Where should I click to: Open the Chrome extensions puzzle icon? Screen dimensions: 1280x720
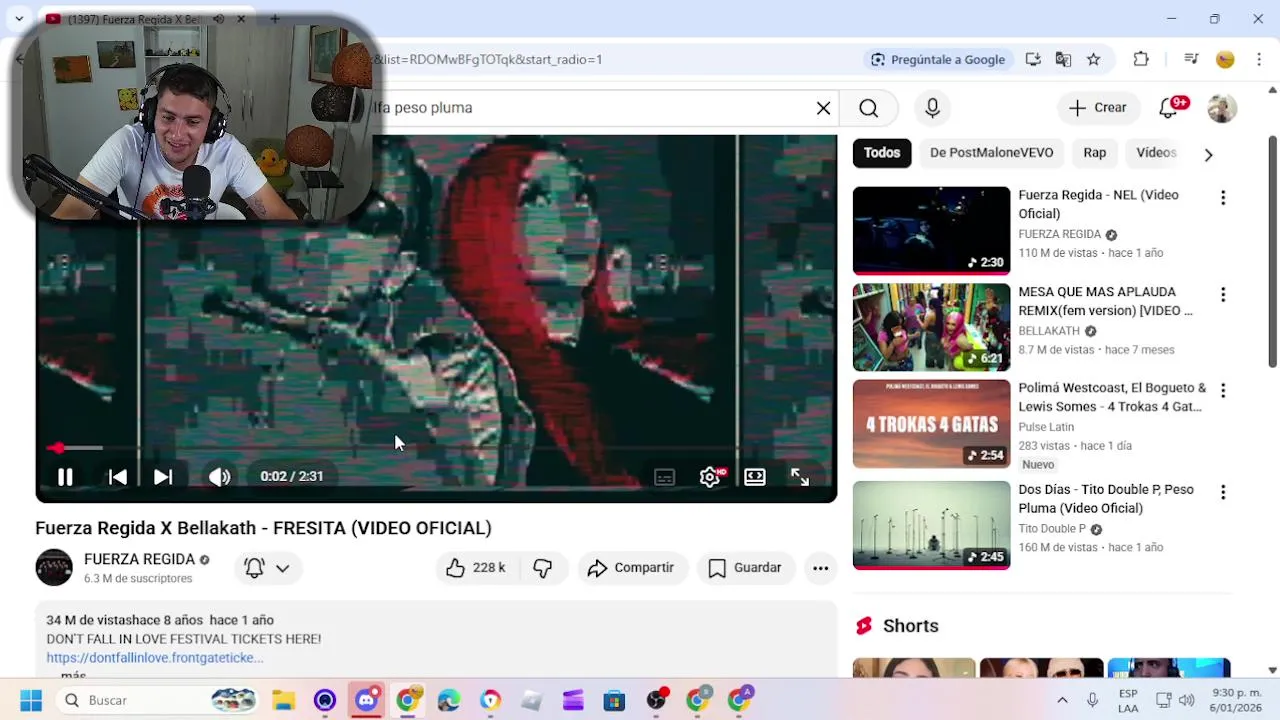(x=1141, y=60)
